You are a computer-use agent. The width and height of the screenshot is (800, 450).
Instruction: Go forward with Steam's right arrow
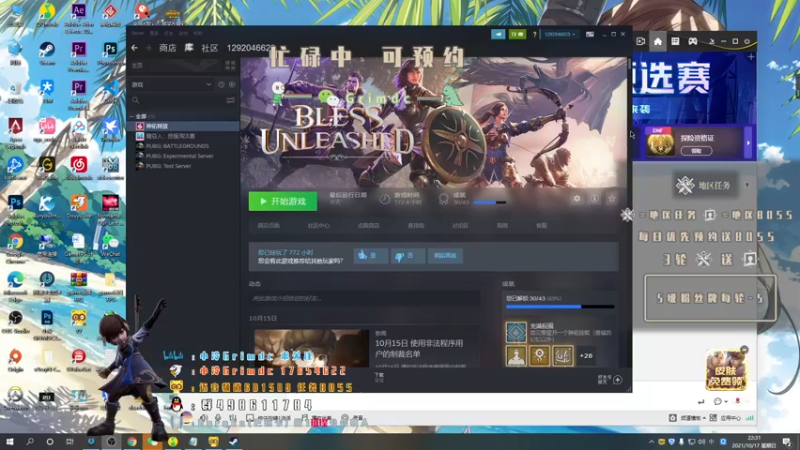click(148, 48)
